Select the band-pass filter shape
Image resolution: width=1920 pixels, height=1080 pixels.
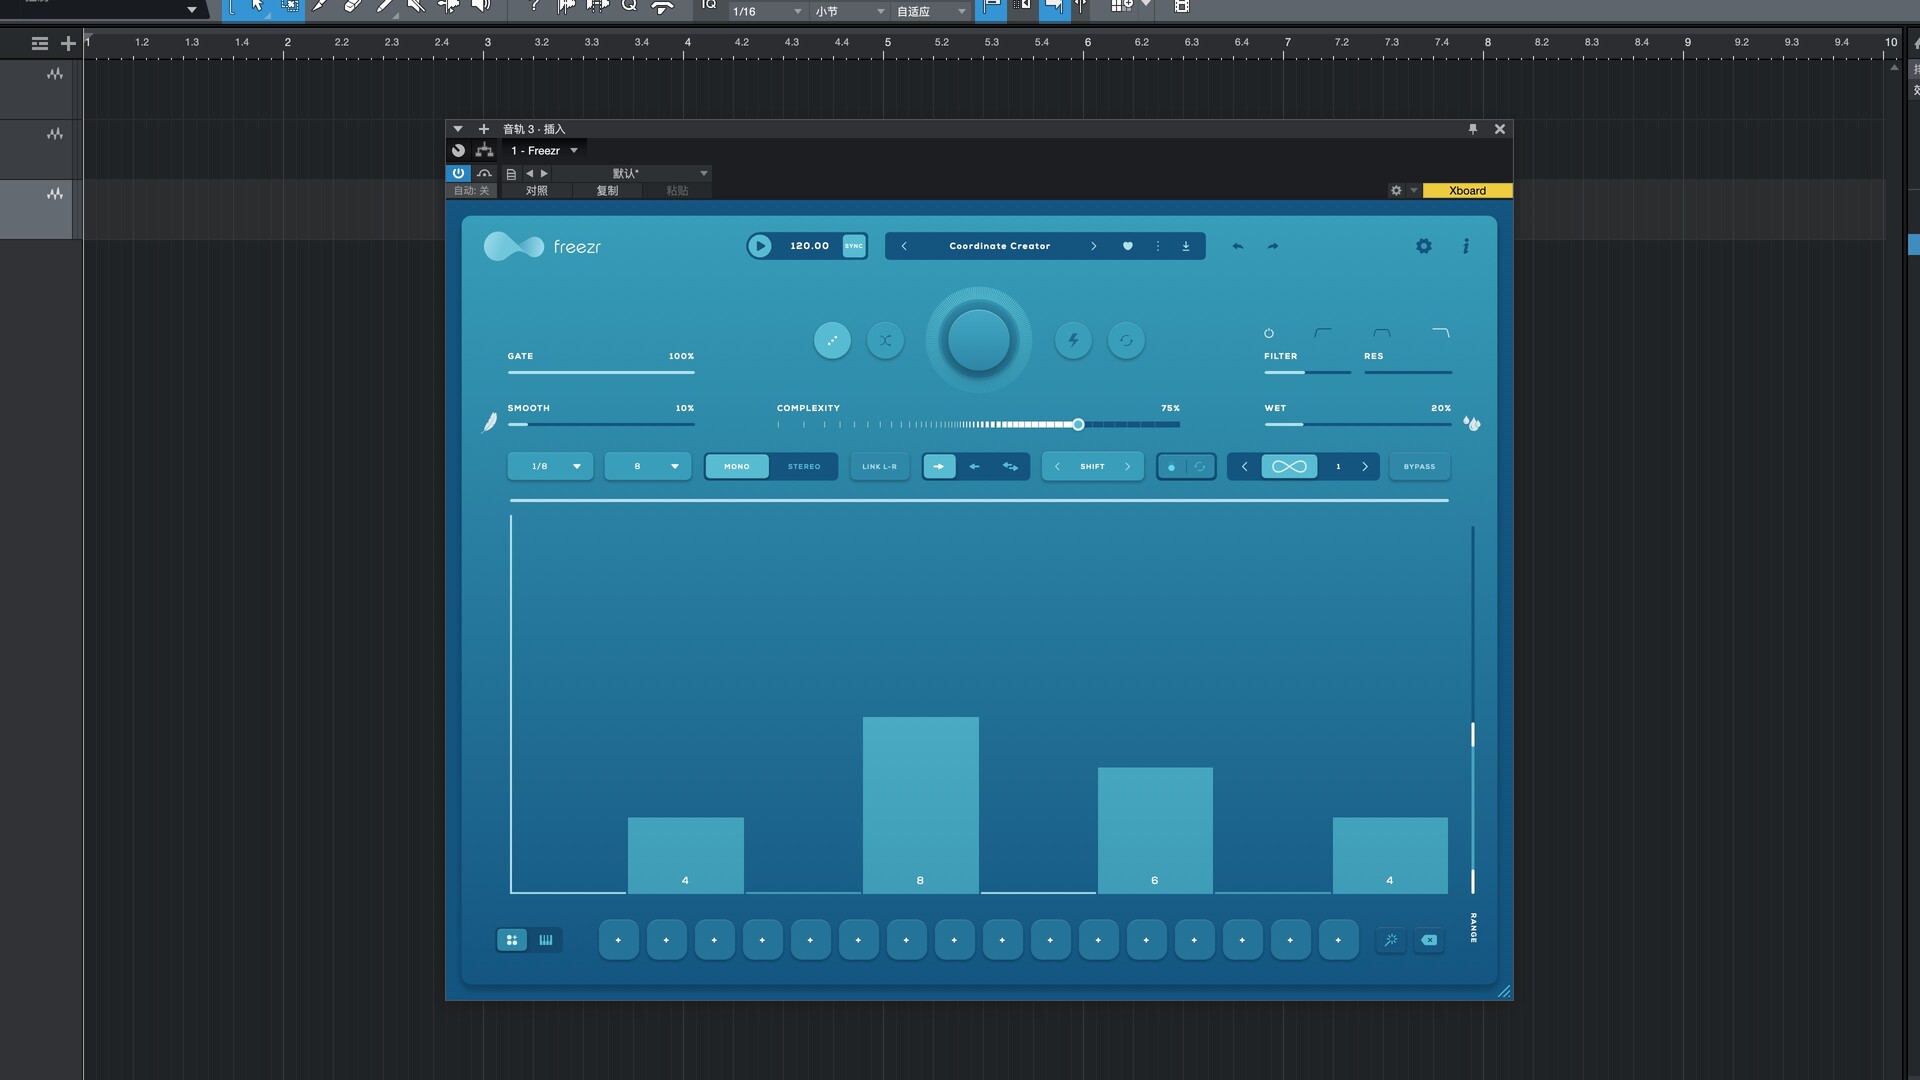tap(1381, 333)
